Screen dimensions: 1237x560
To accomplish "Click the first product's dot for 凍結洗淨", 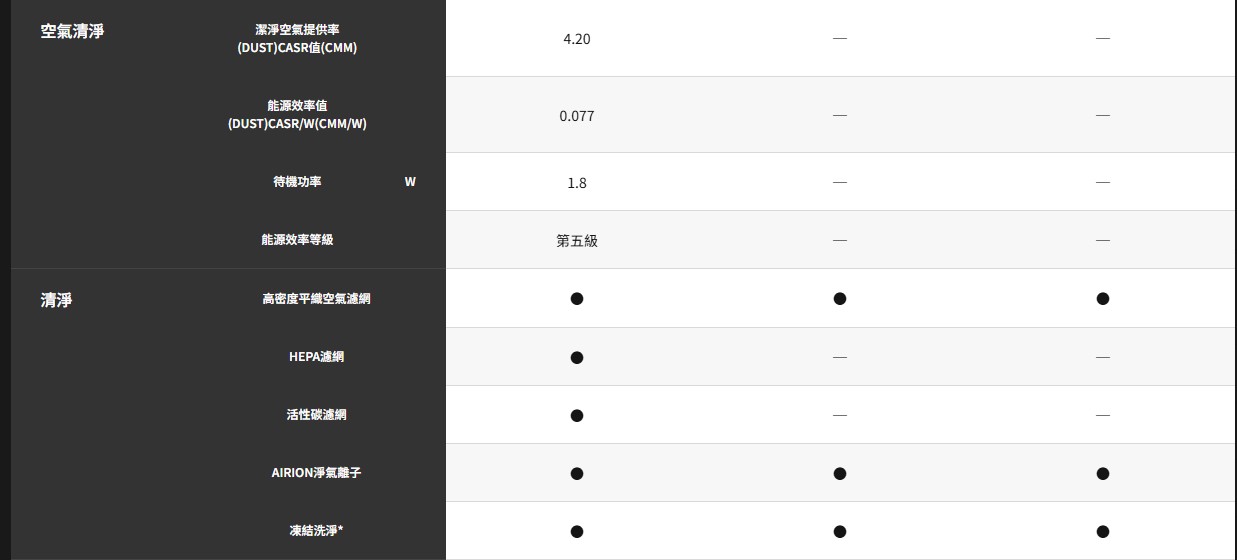I will pyautogui.click(x=577, y=531).
